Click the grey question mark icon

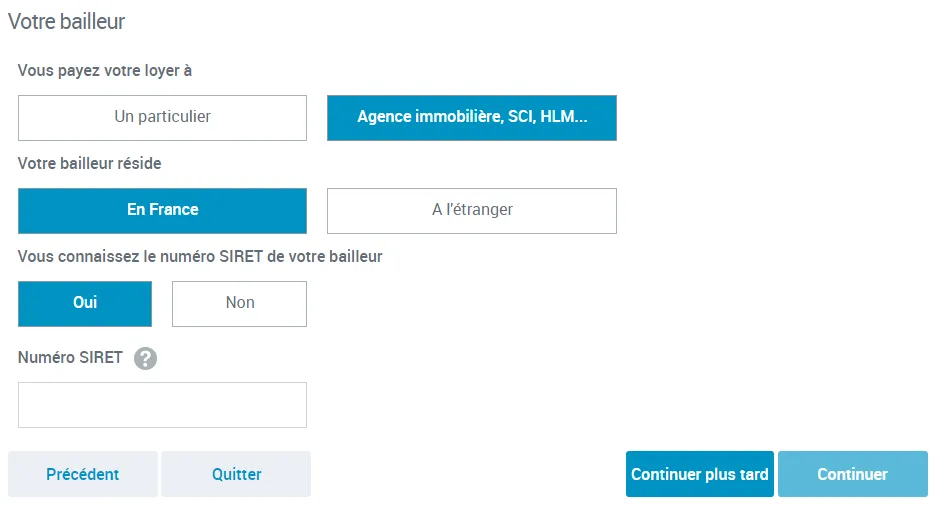[146, 358]
